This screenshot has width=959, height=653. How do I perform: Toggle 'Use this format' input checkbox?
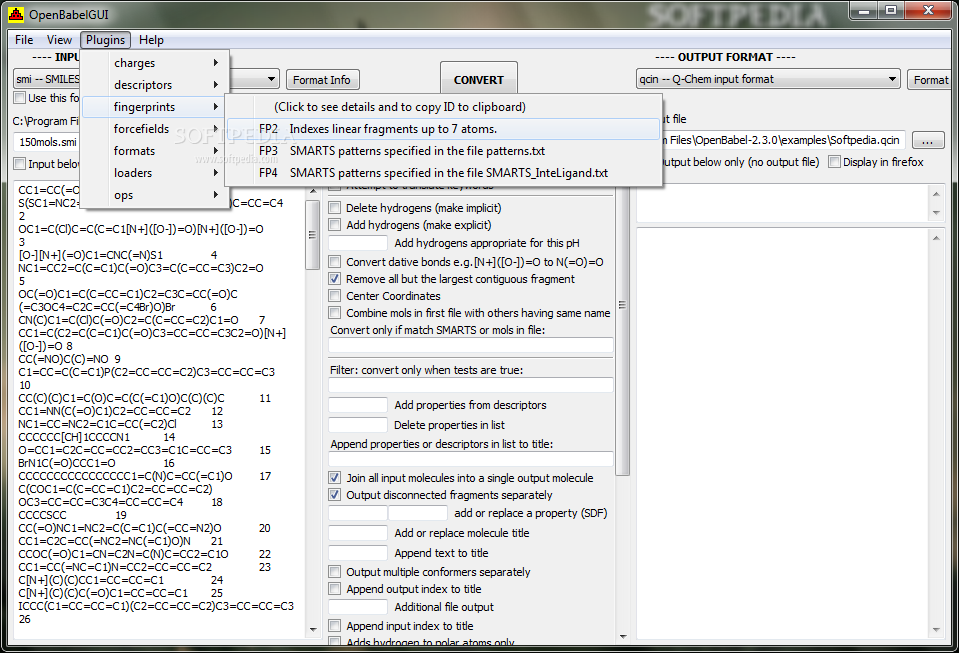pyautogui.click(x=20, y=98)
